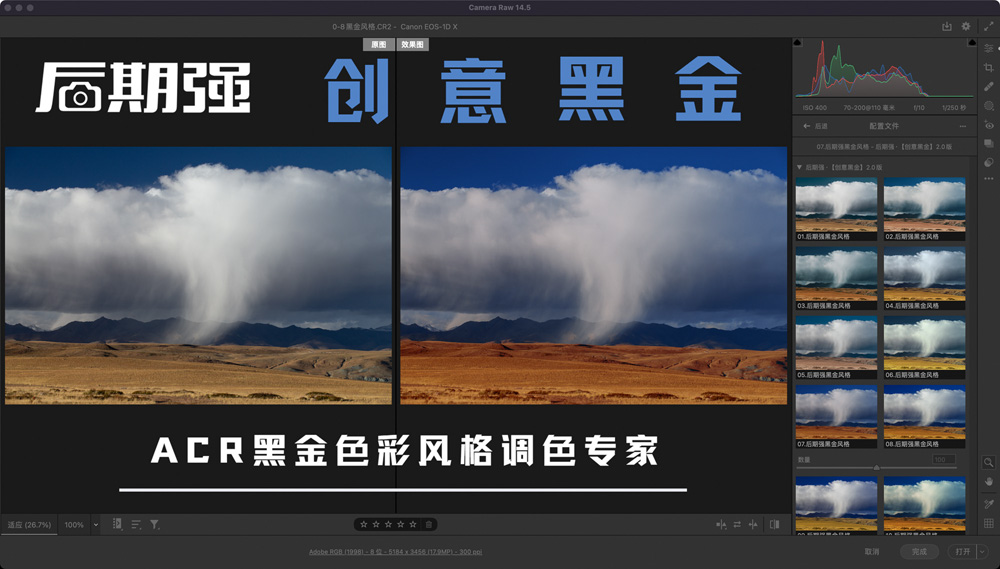Open the filter funnel icon
1000x569 pixels.
pos(154,524)
